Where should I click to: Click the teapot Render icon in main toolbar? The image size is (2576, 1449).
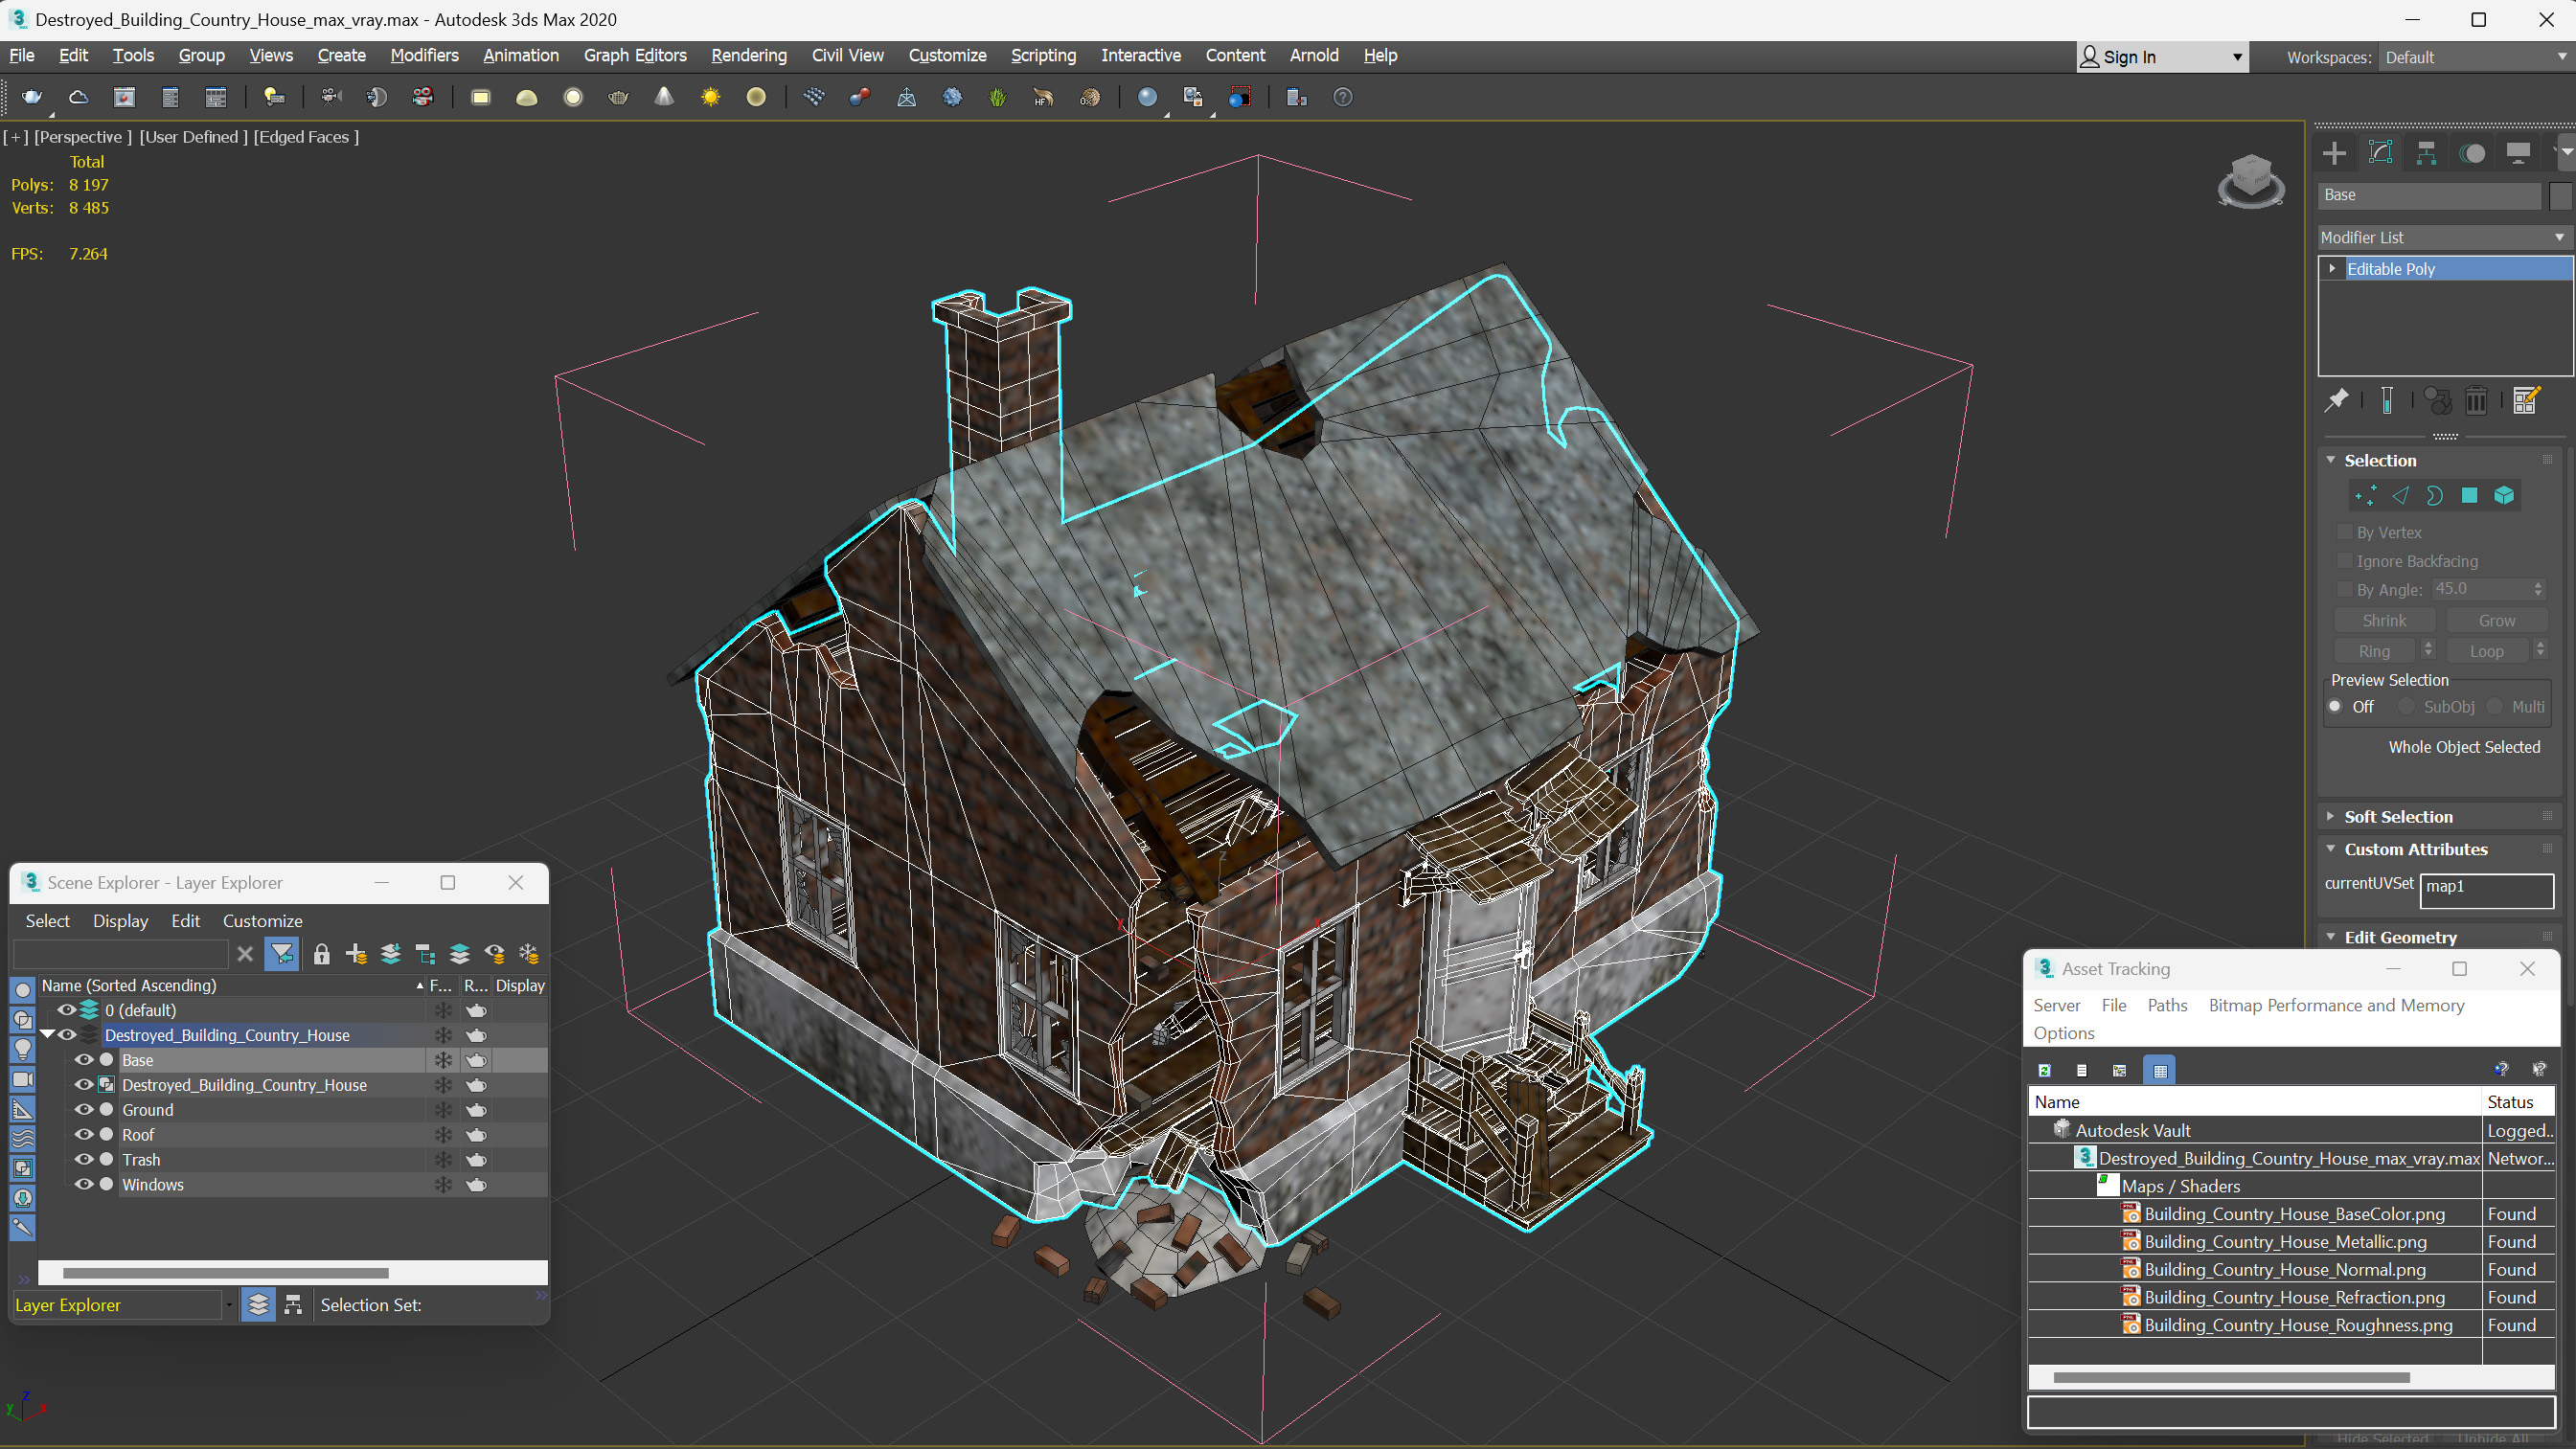click(x=32, y=97)
